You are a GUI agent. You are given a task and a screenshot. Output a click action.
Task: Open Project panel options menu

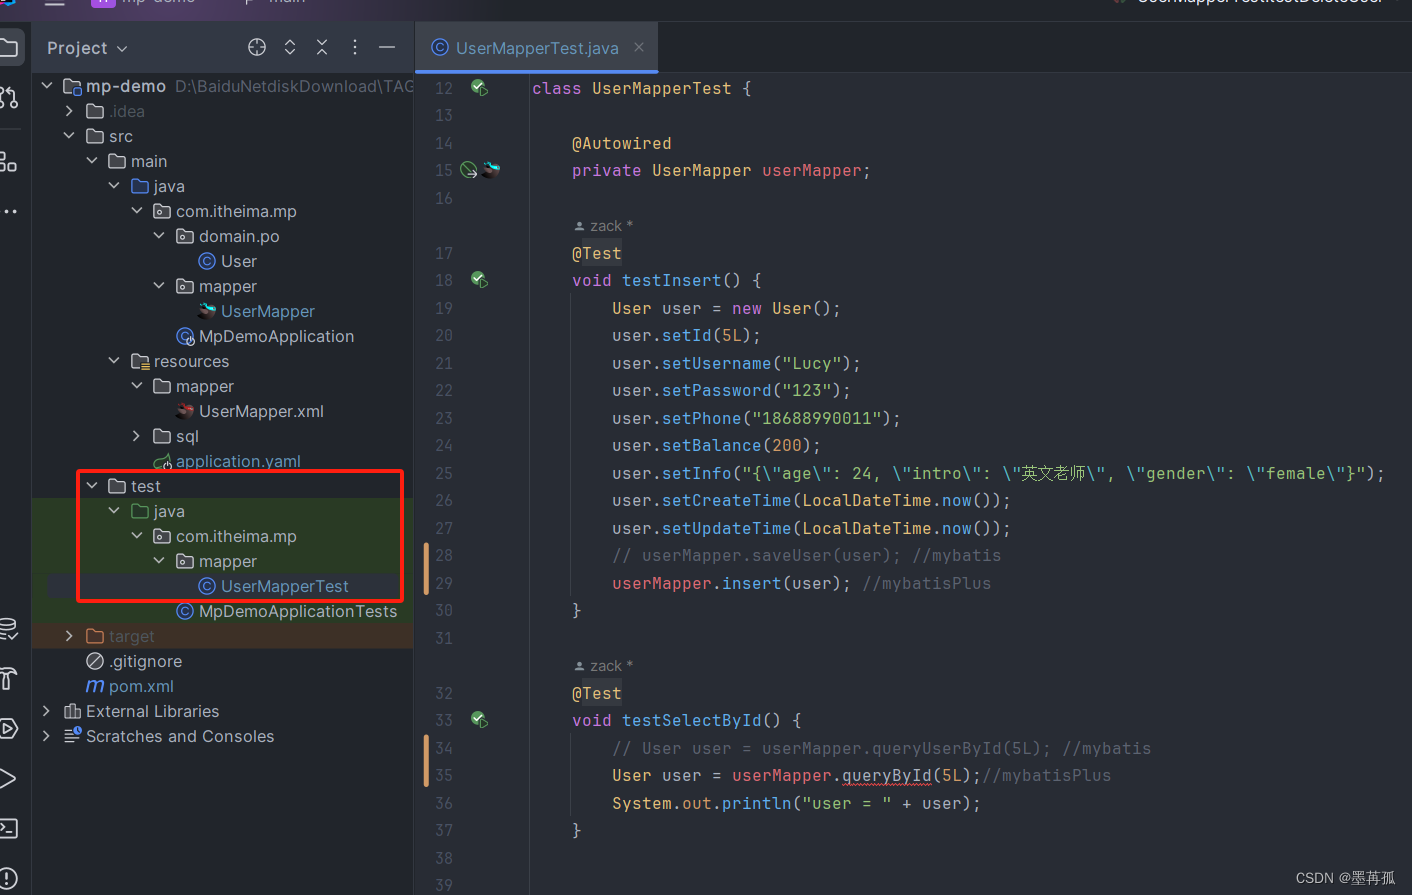point(355,47)
